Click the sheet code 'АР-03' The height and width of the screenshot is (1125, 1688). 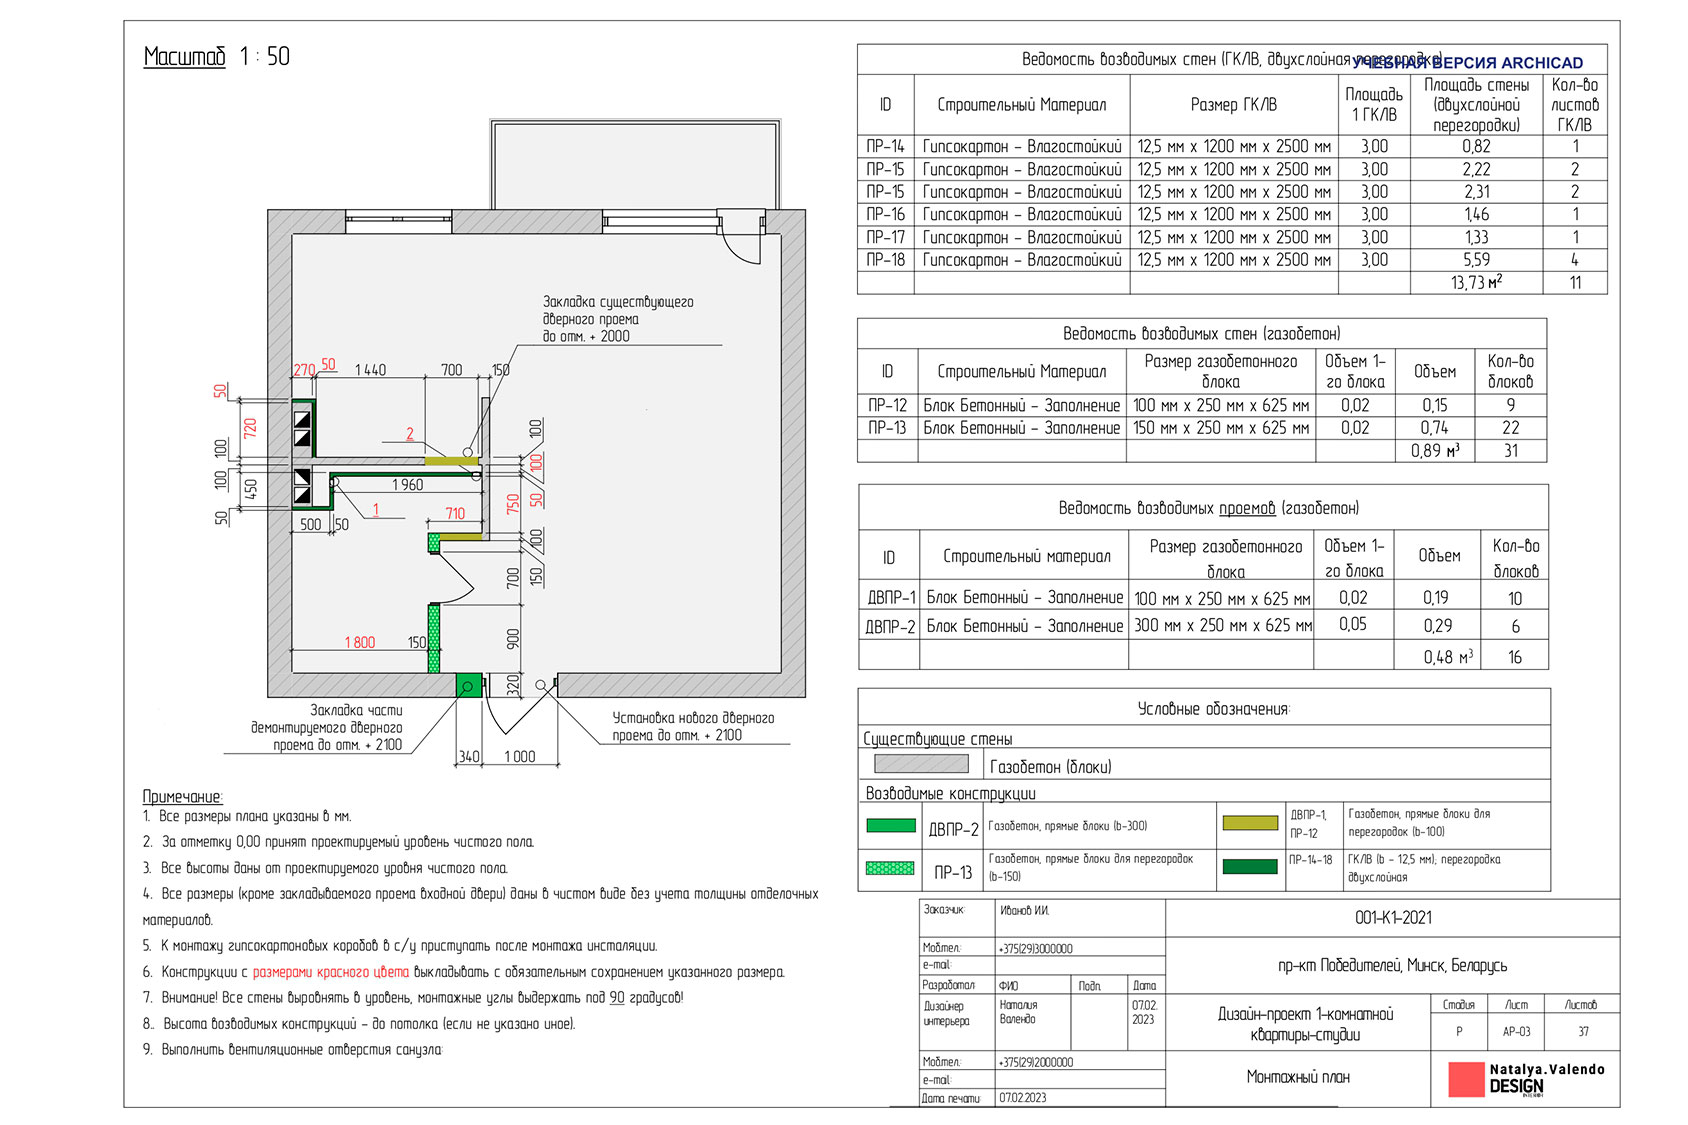pos(1516,1032)
